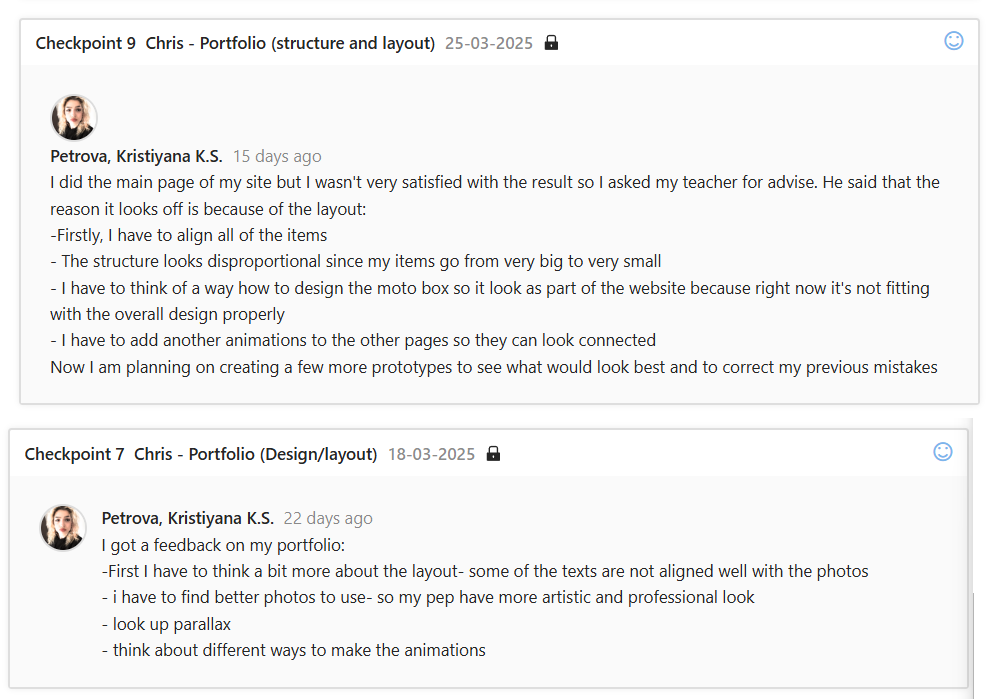Click the lock icon beside 25-03-2025
Viewport: 993px width, 699px height.
coord(551,43)
